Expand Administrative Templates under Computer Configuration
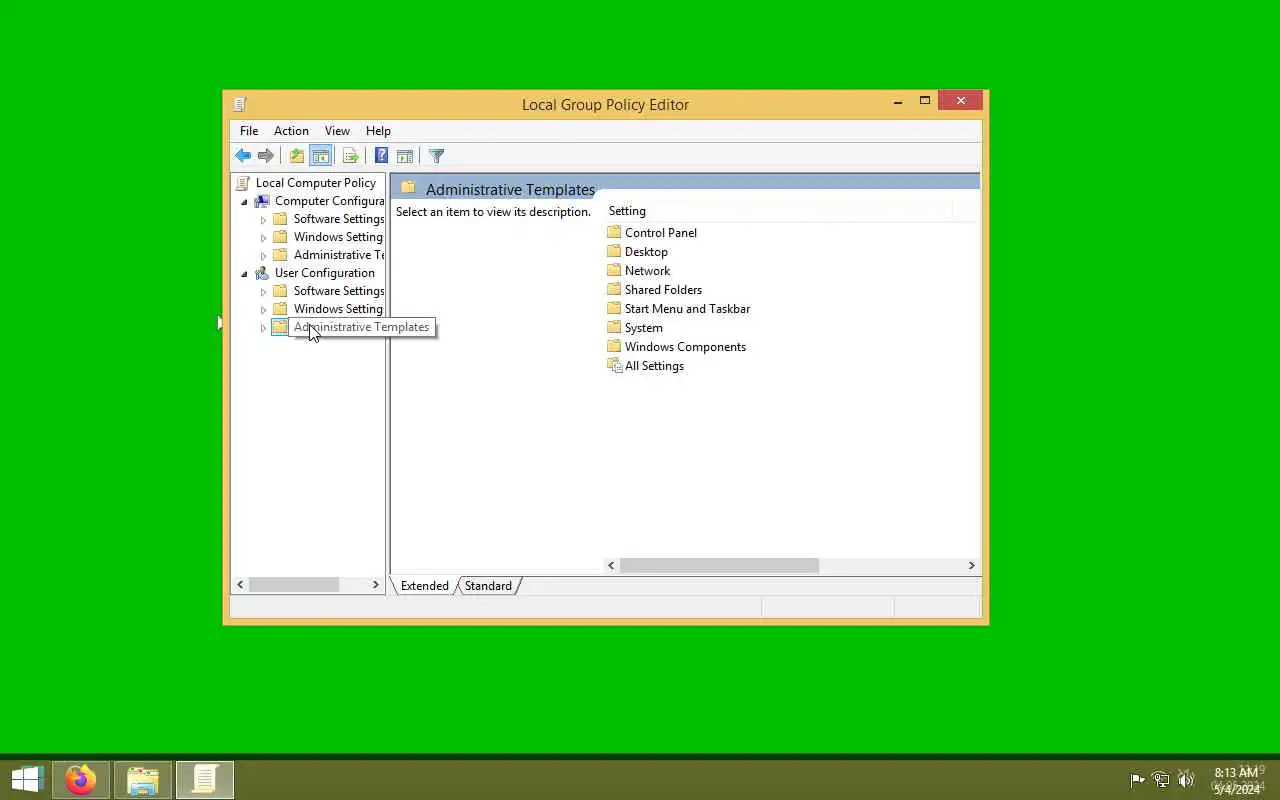This screenshot has height=800, width=1280. click(263, 256)
